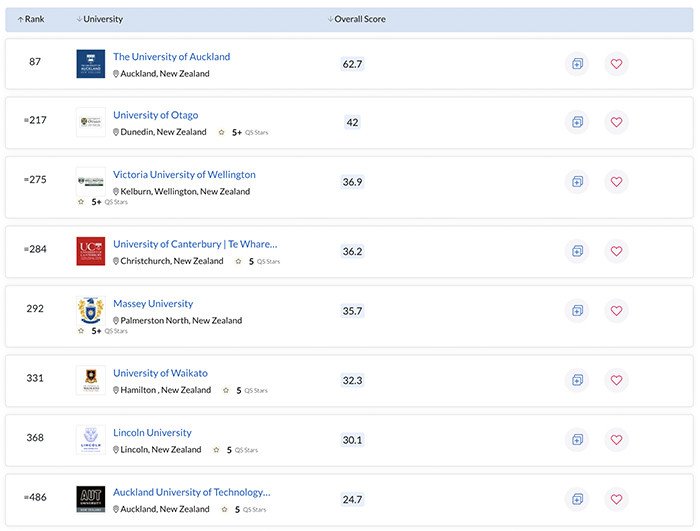Click location Palmerston North, New Zealand

tap(178, 320)
